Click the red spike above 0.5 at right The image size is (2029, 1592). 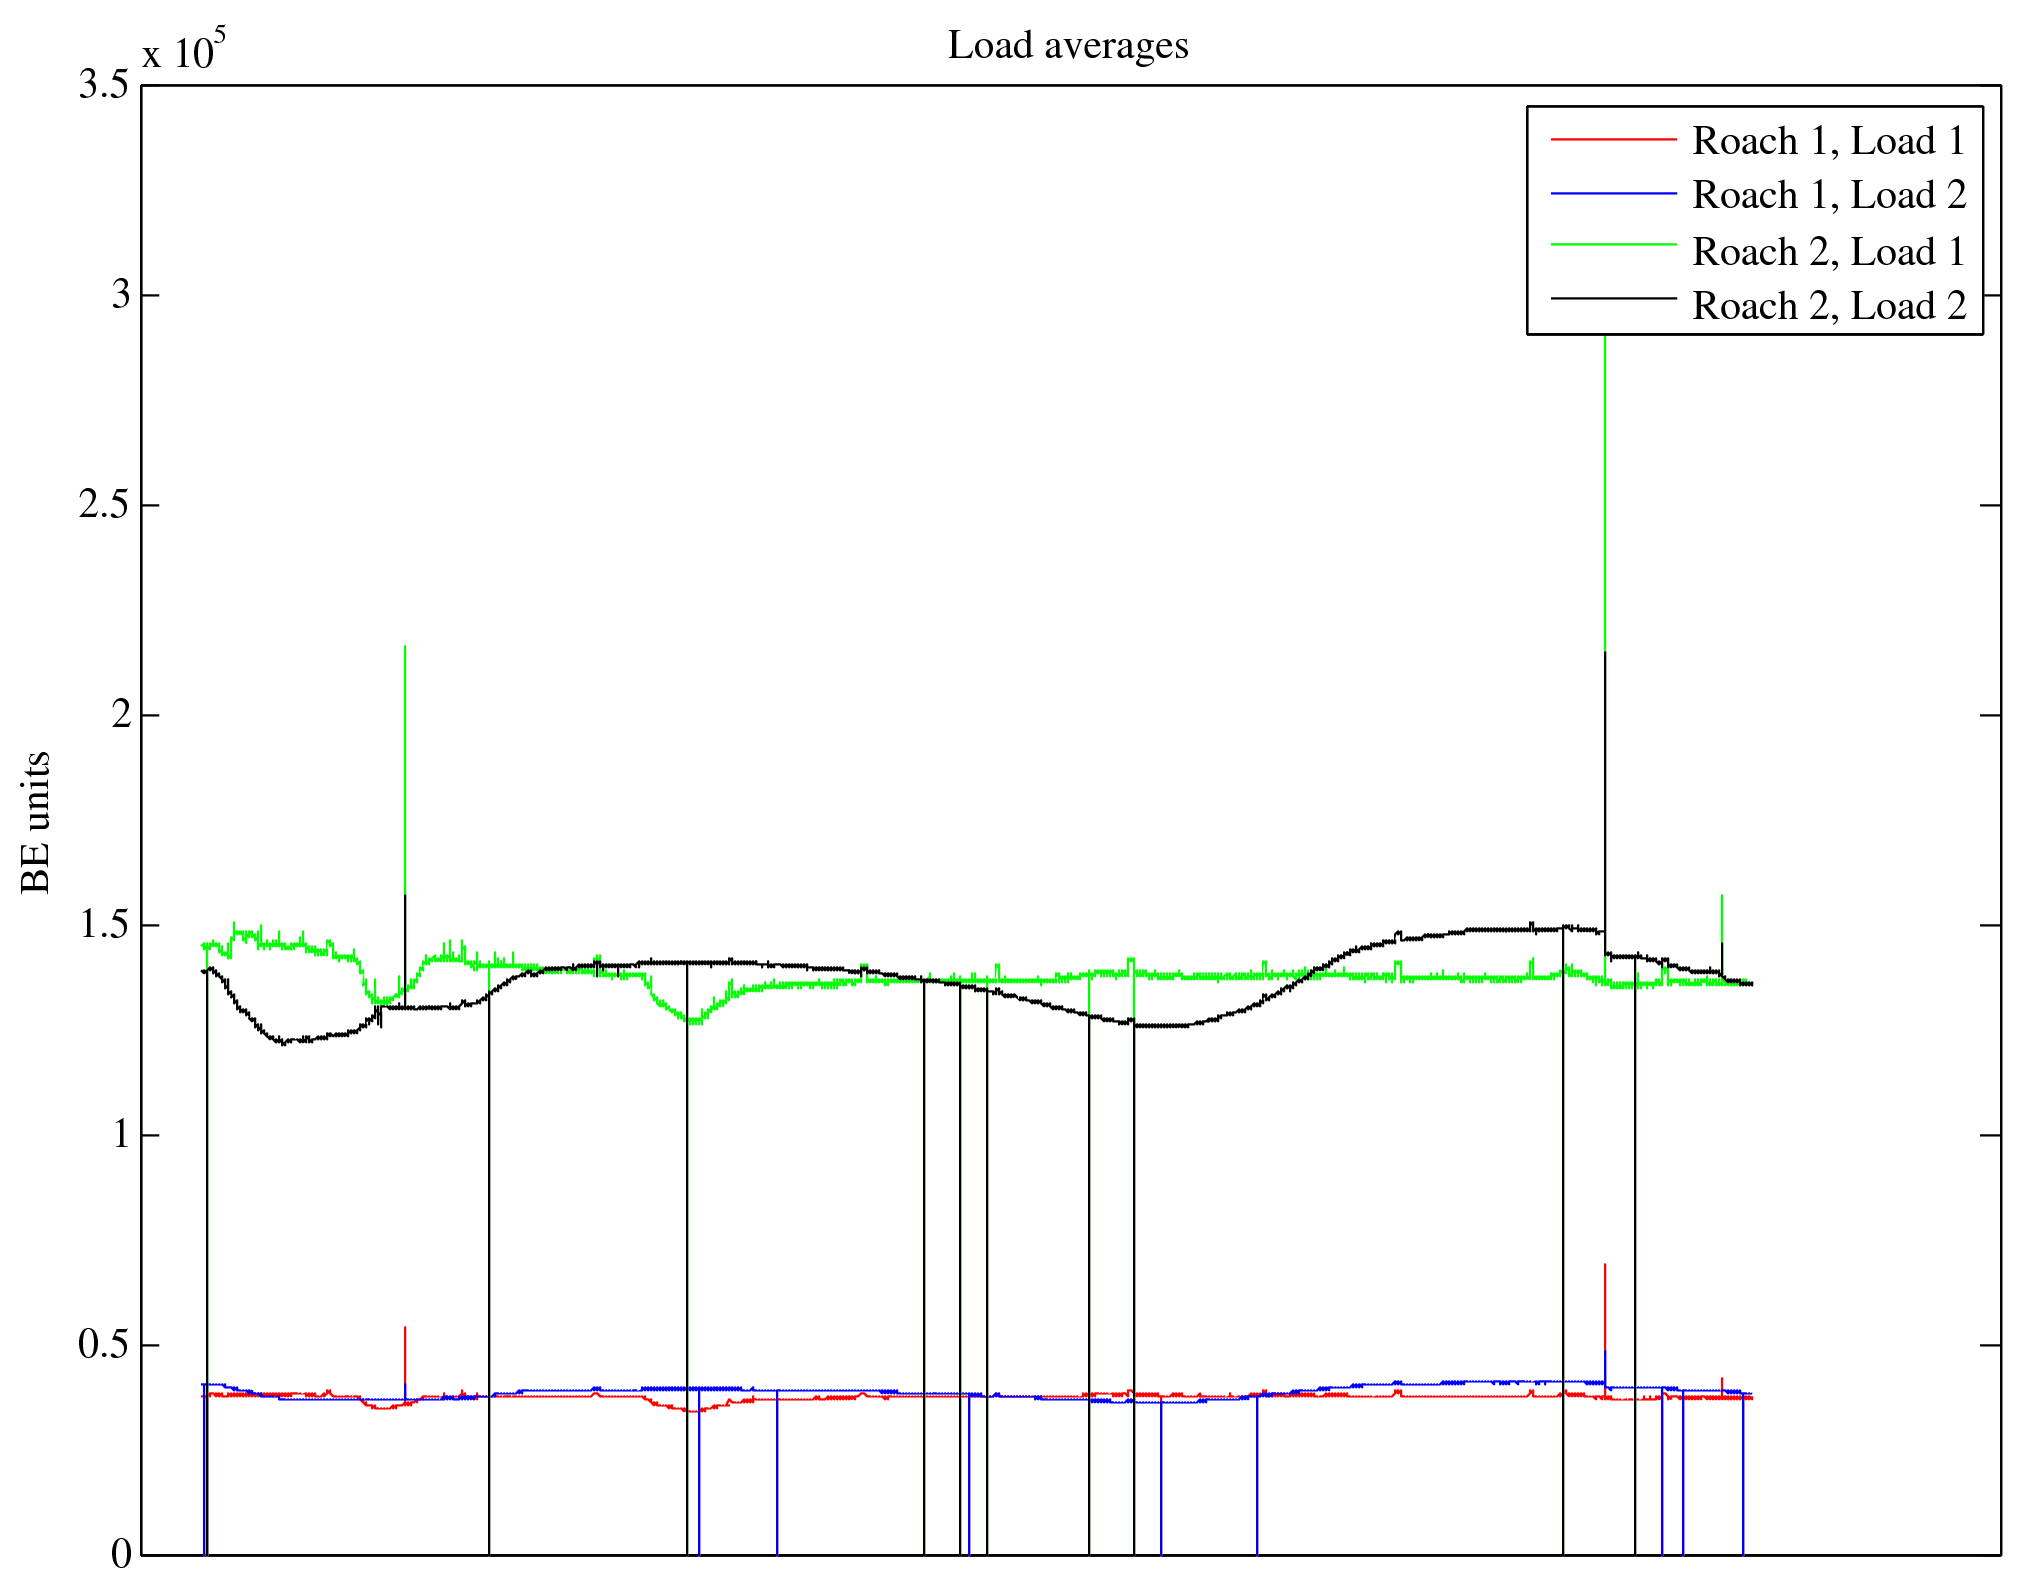(1605, 1300)
